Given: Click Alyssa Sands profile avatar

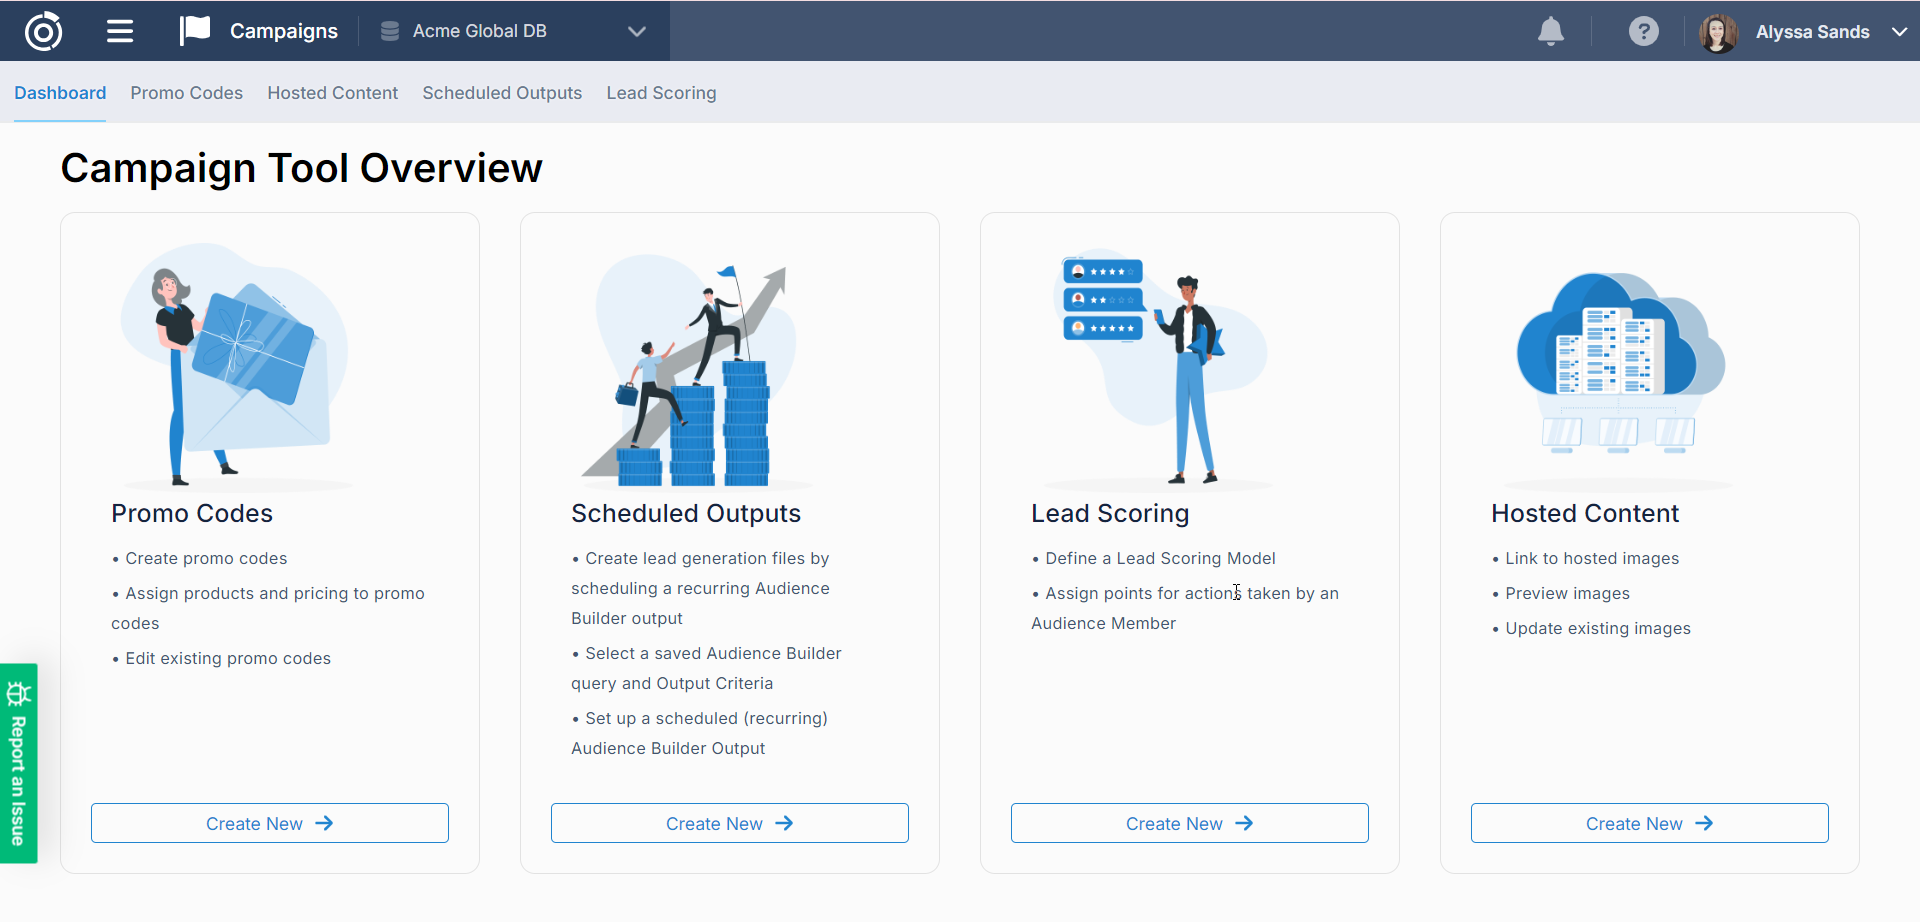Looking at the screenshot, I should pyautogui.click(x=1717, y=31).
